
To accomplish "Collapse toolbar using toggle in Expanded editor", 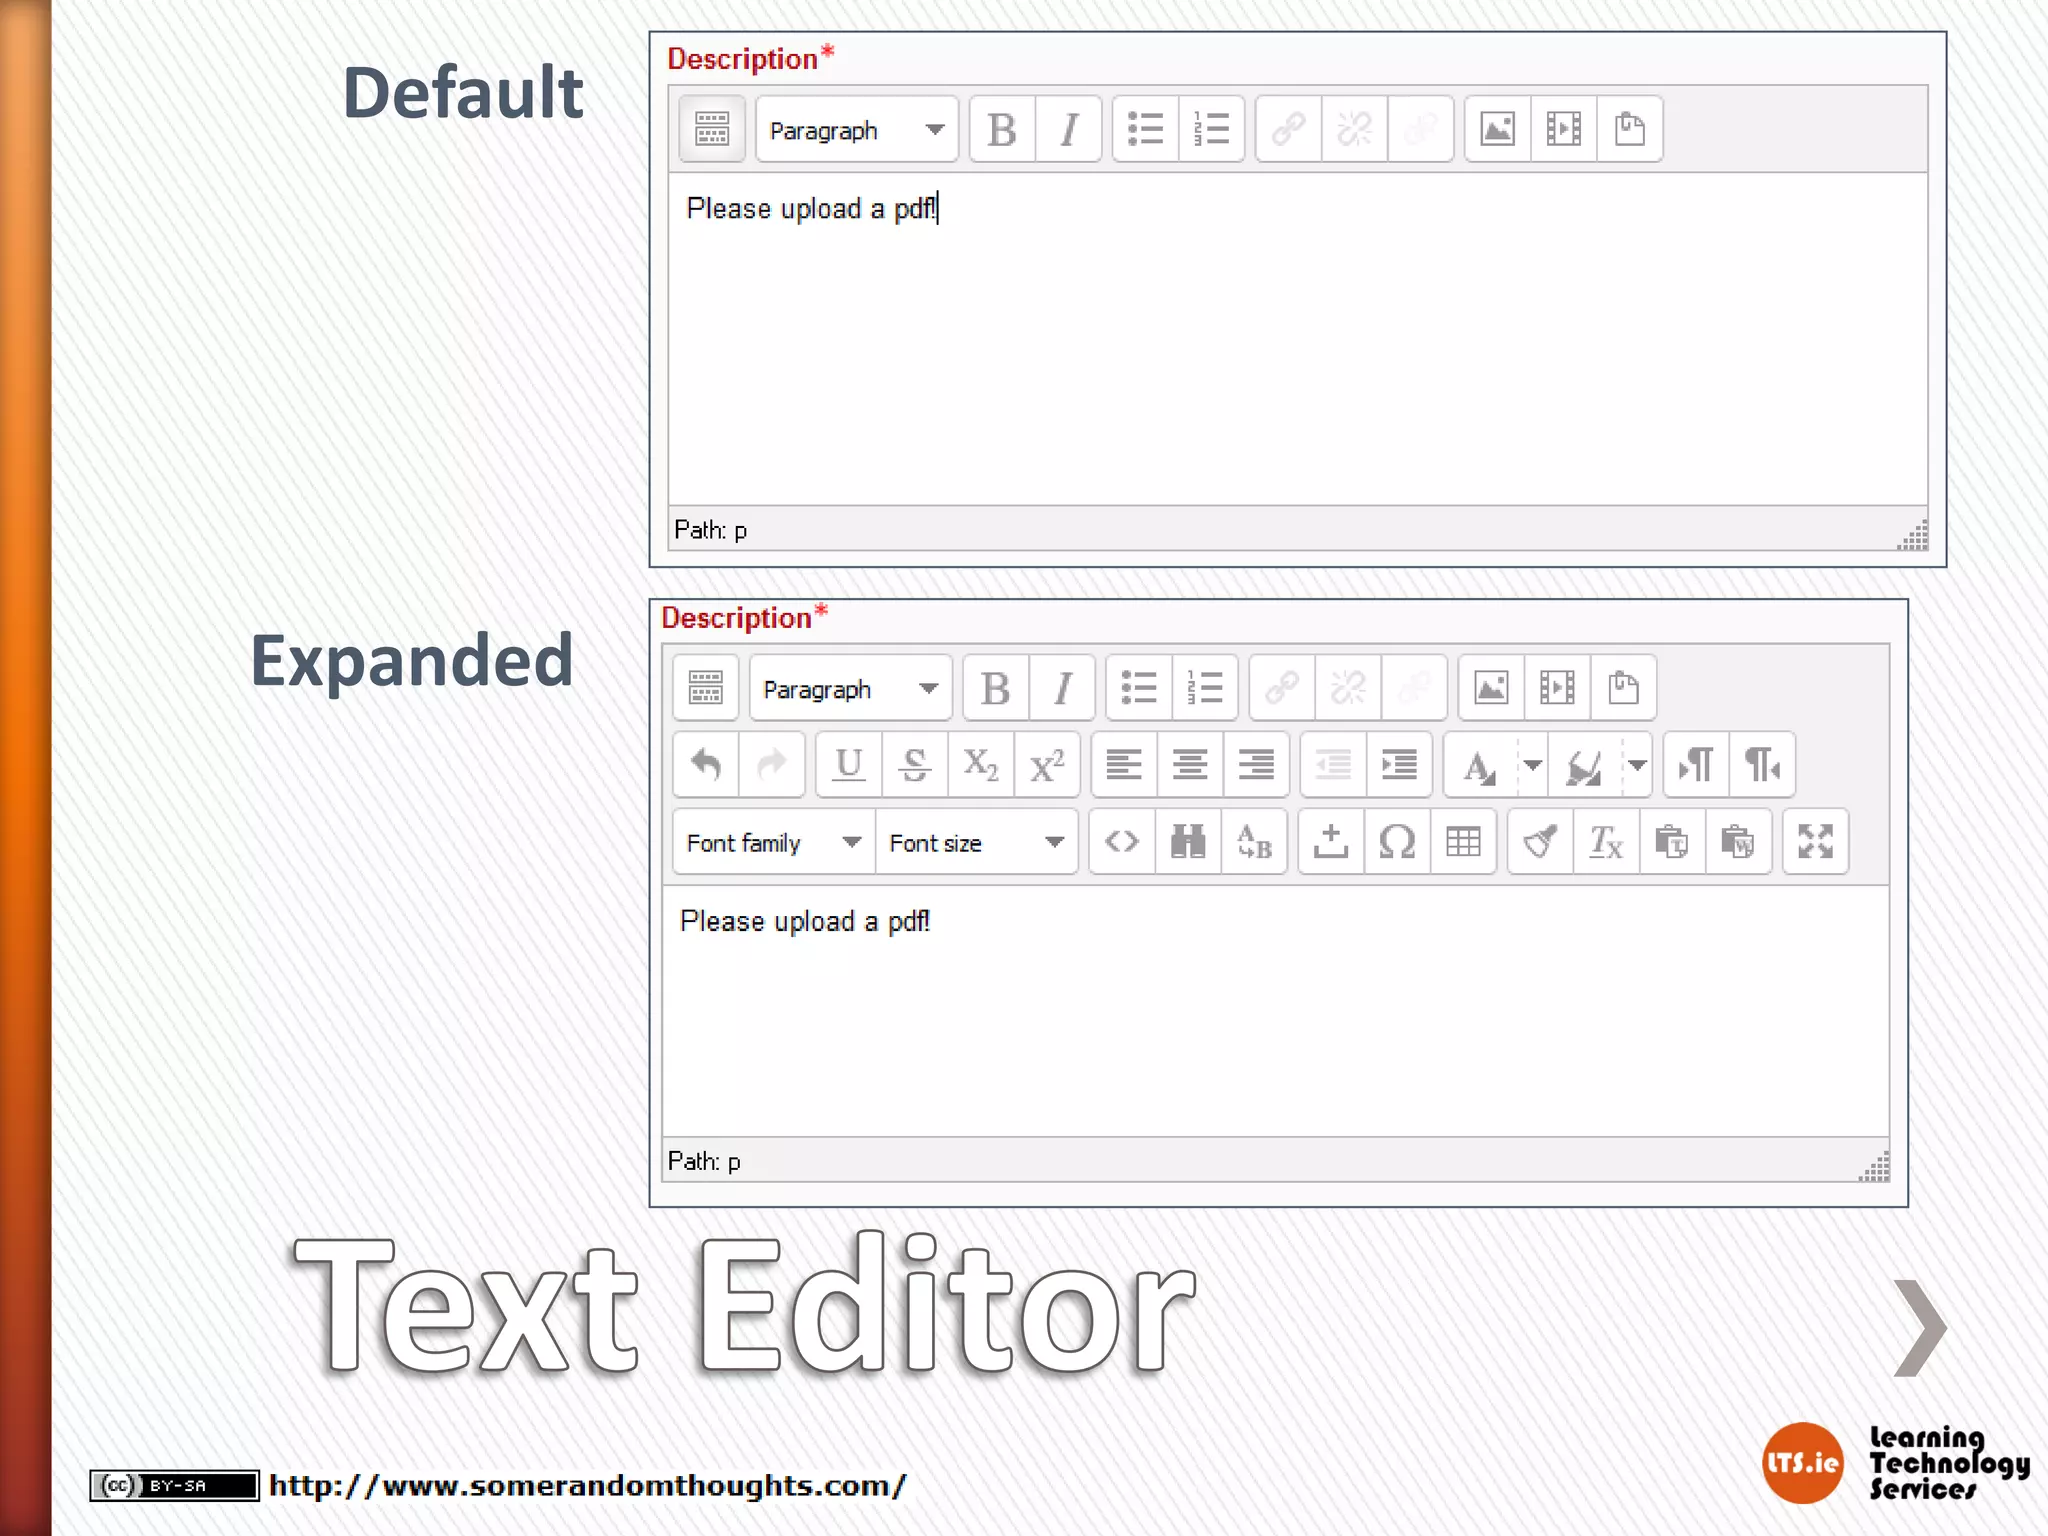I will pos(705,688).
